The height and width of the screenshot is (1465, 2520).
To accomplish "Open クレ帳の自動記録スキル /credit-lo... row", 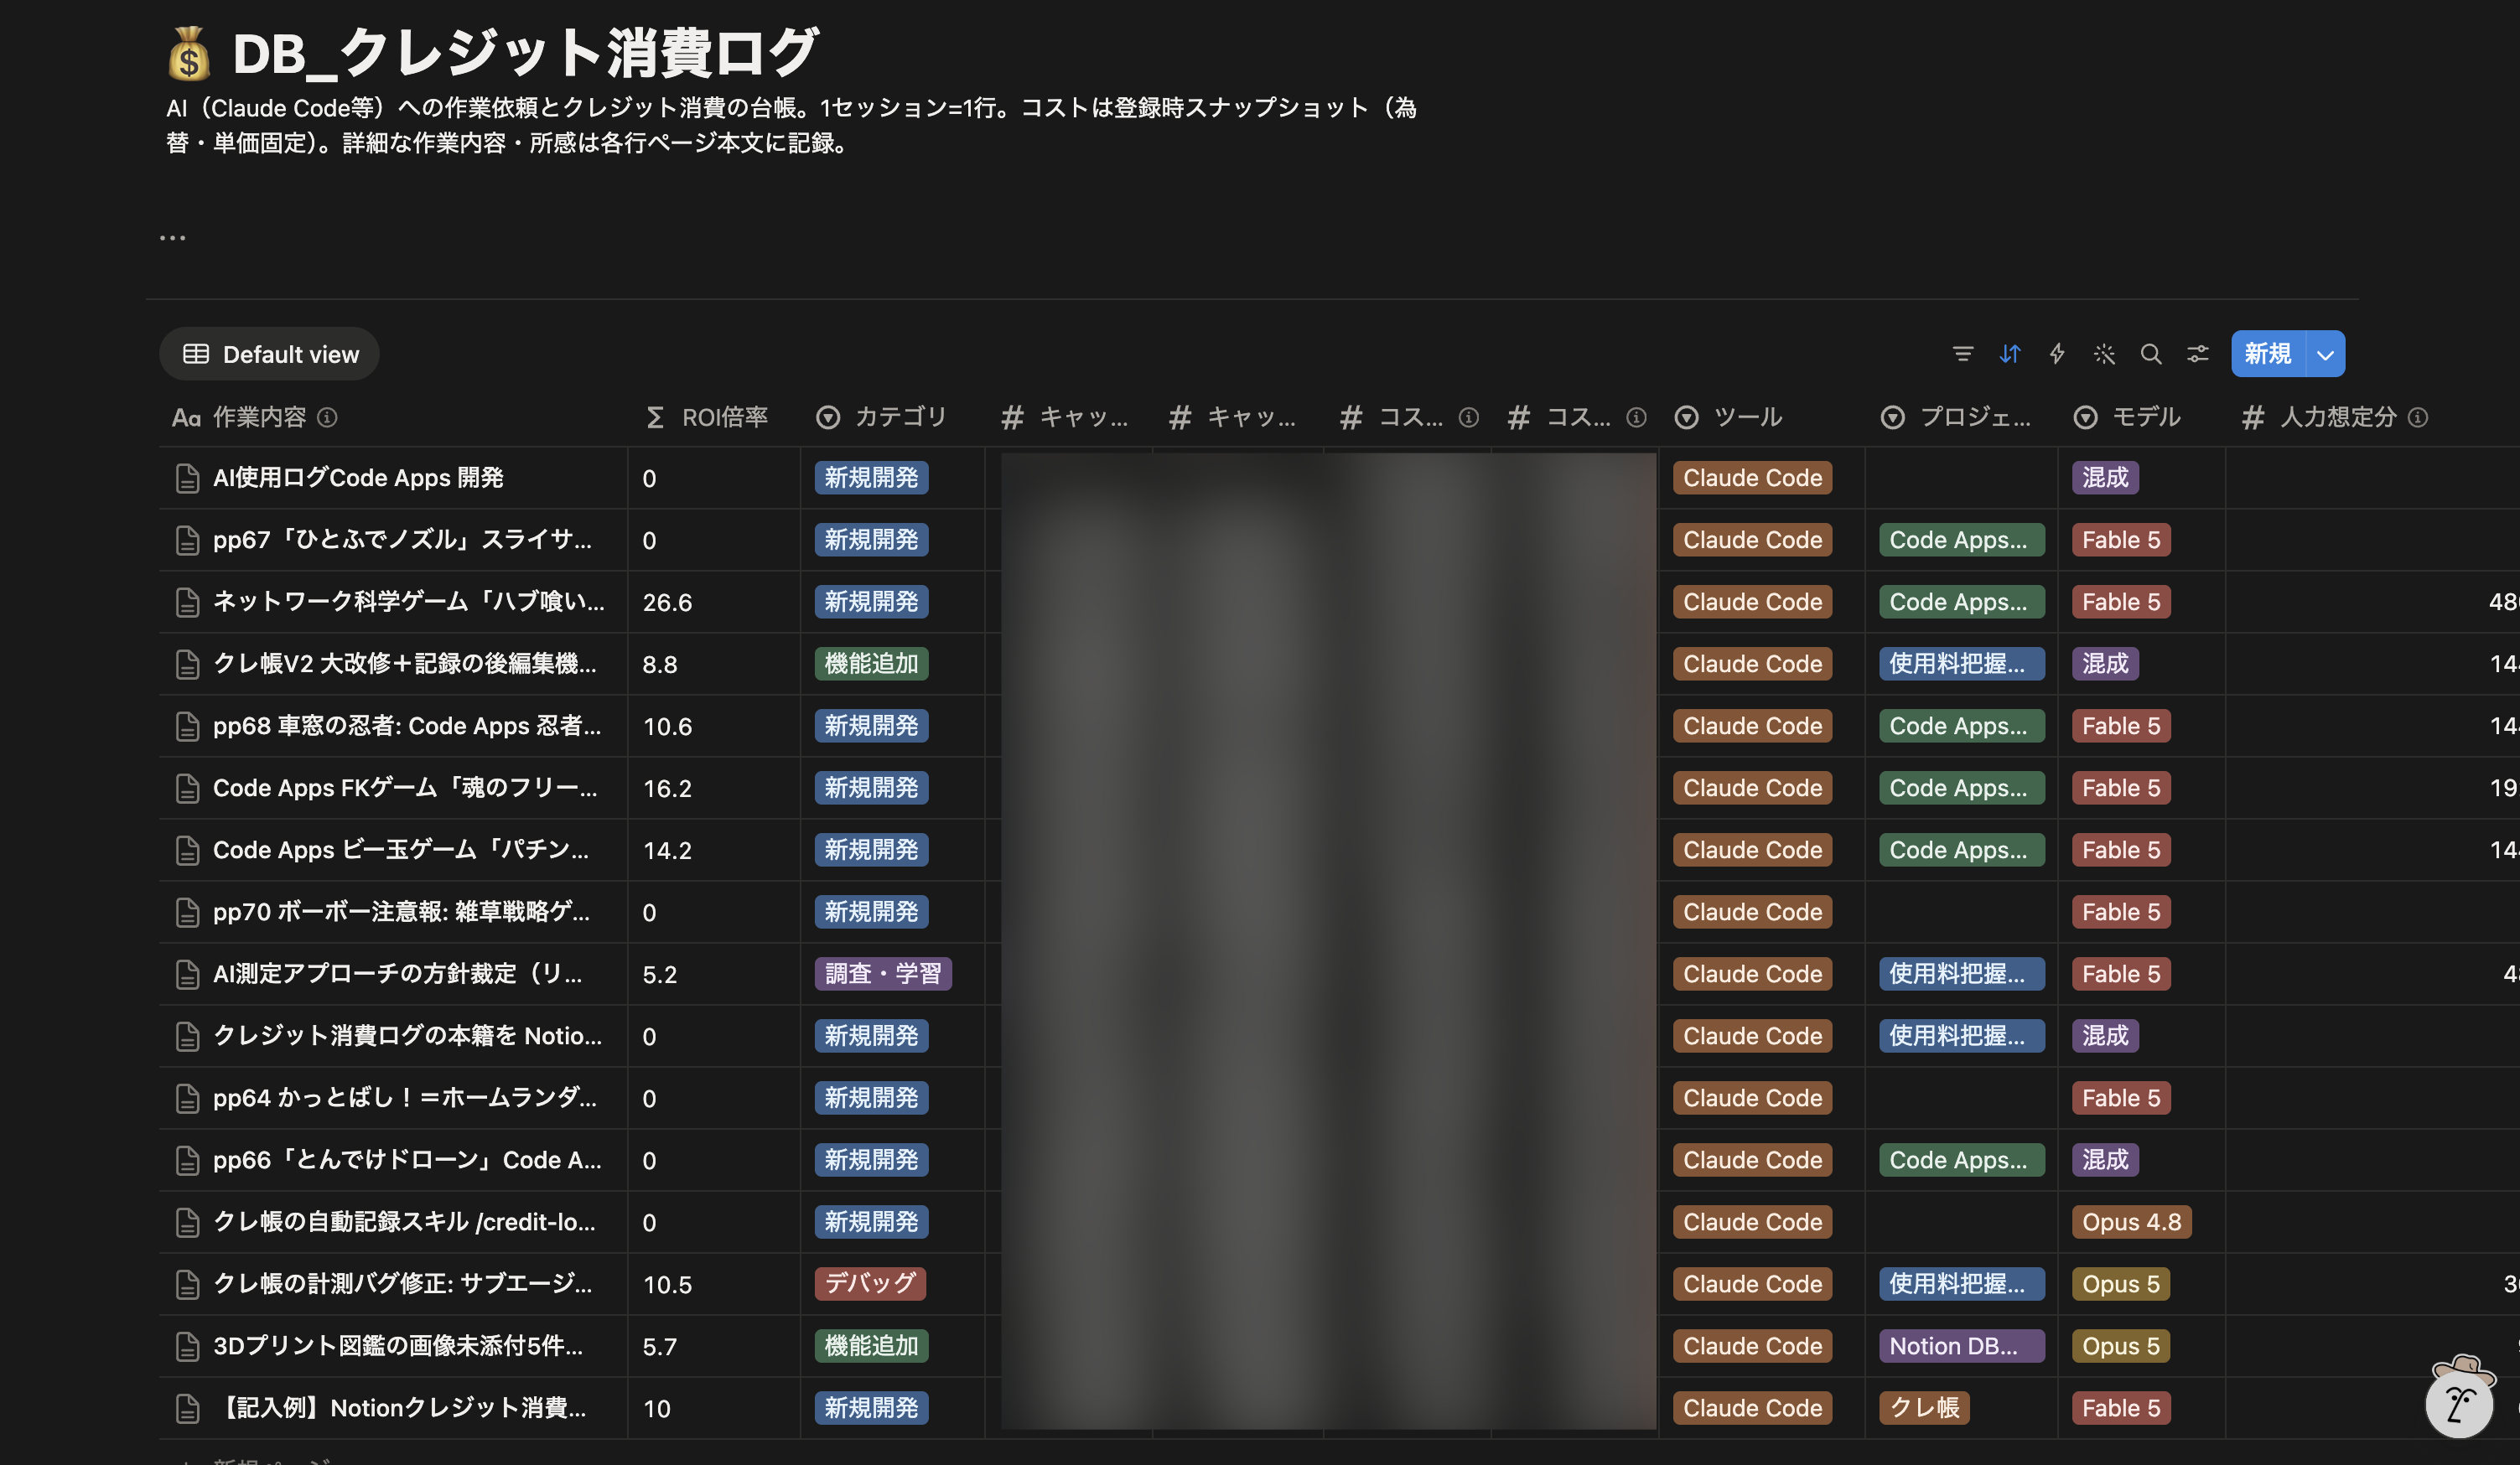I will 404,1222.
